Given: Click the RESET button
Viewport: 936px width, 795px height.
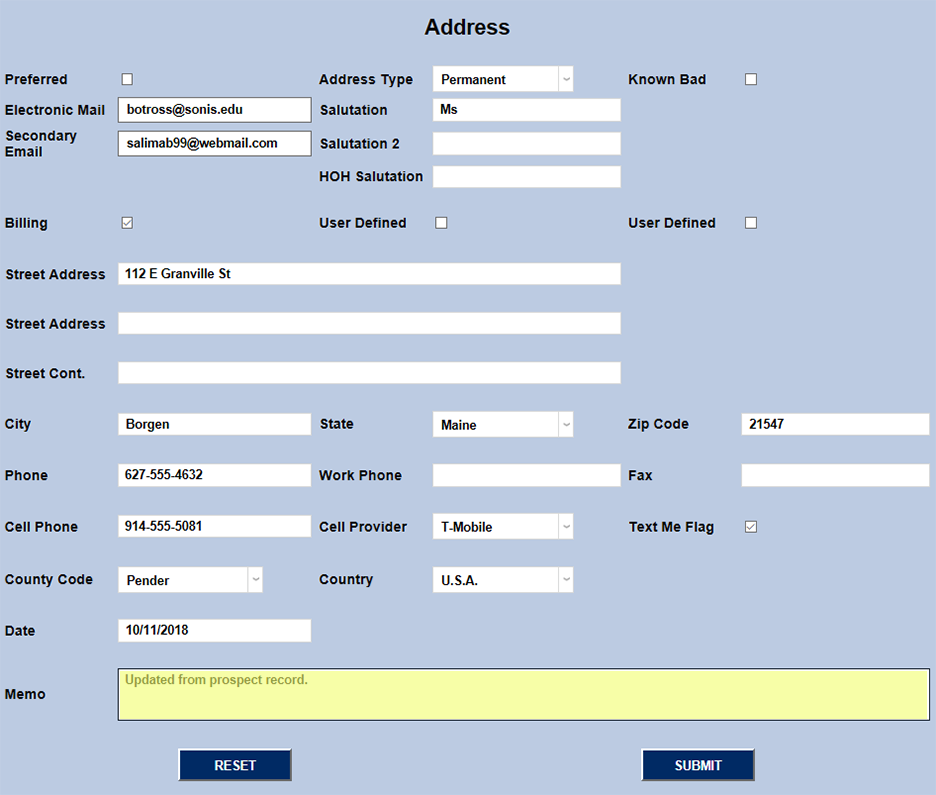Looking at the screenshot, I should click(235, 764).
